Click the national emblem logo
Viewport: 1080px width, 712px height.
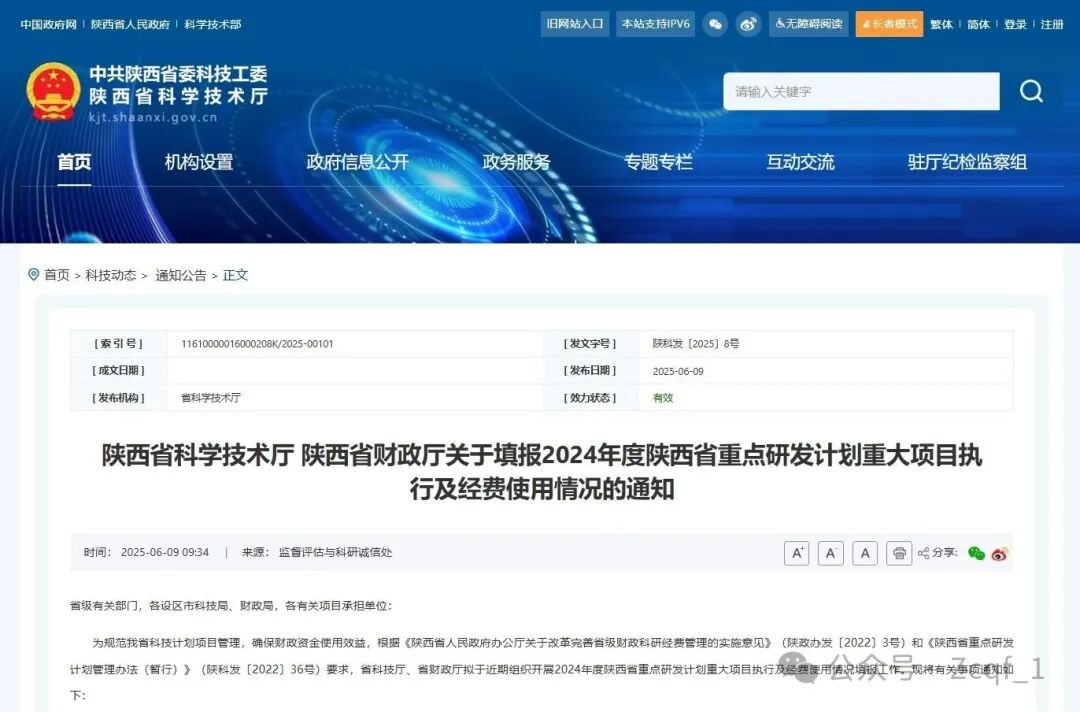coord(53,92)
